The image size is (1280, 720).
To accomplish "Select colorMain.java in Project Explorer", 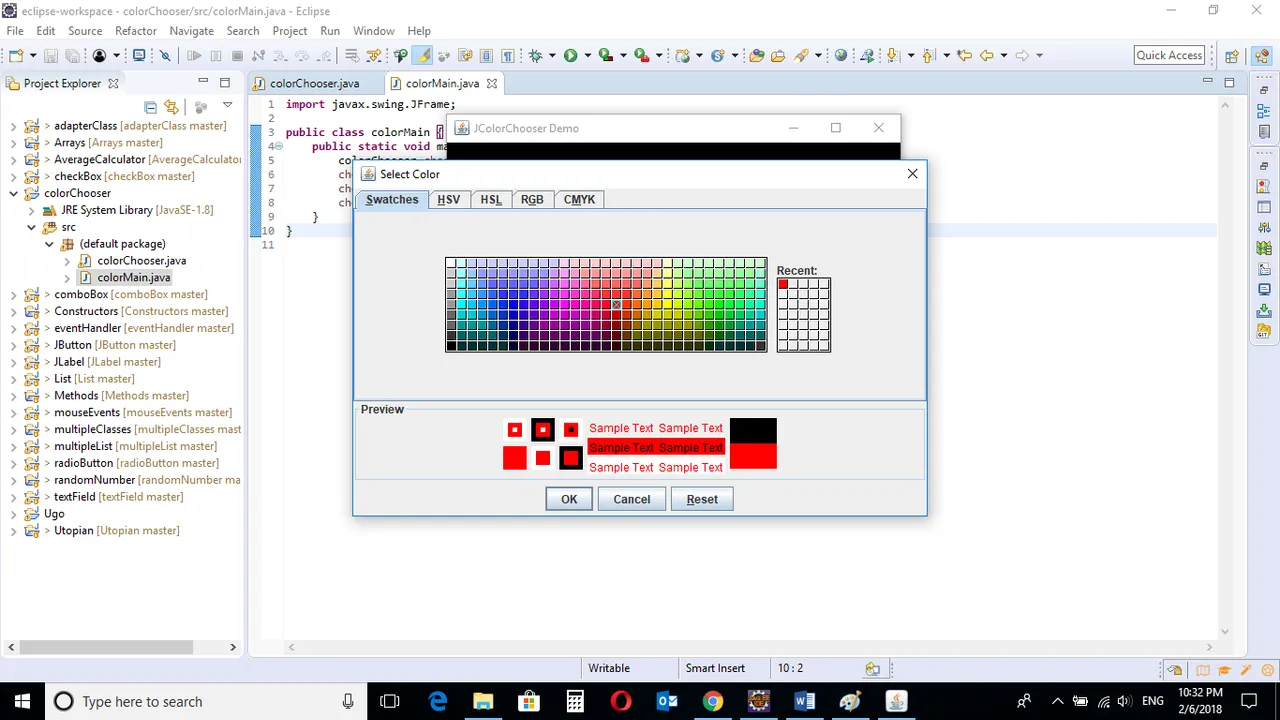I will (134, 278).
